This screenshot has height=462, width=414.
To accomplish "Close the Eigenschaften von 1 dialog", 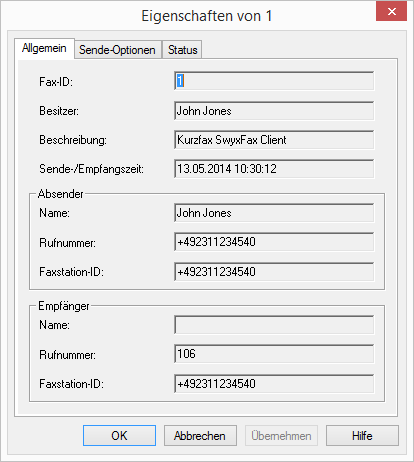I will 391,11.
